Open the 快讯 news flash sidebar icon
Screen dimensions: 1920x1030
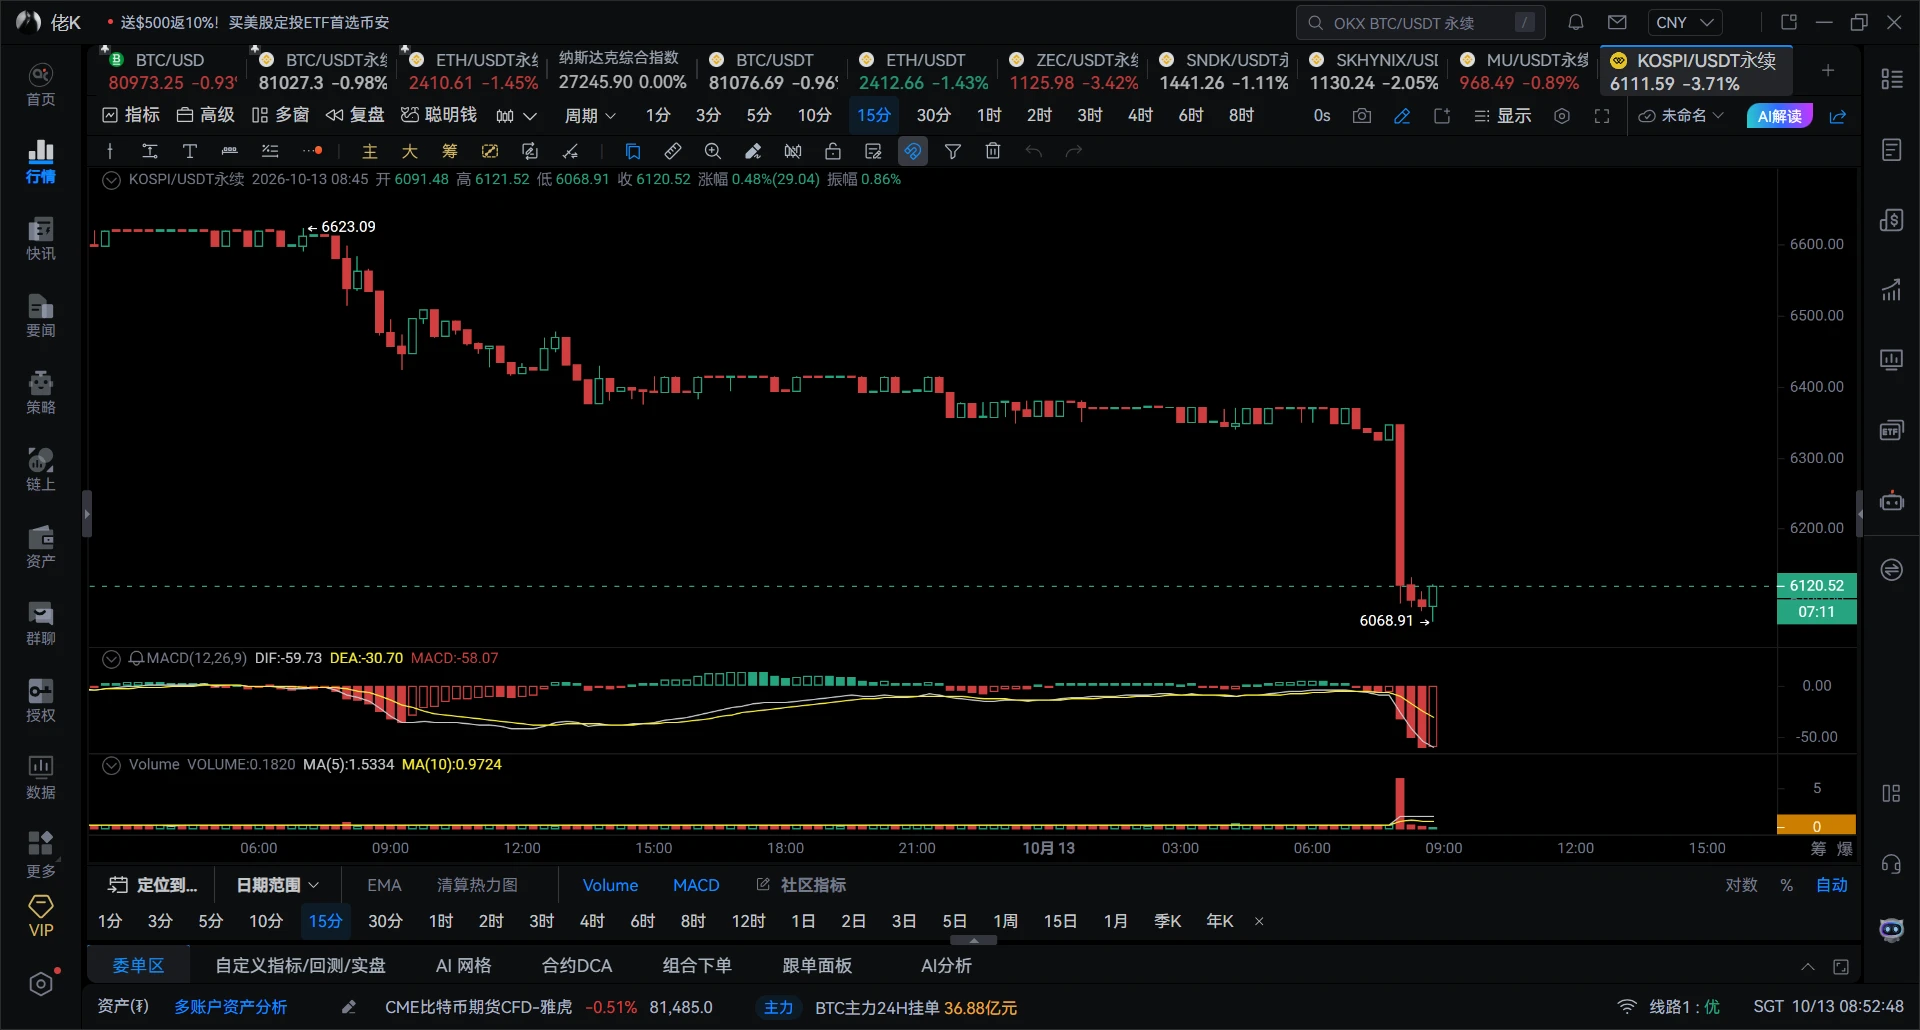[x=41, y=238]
